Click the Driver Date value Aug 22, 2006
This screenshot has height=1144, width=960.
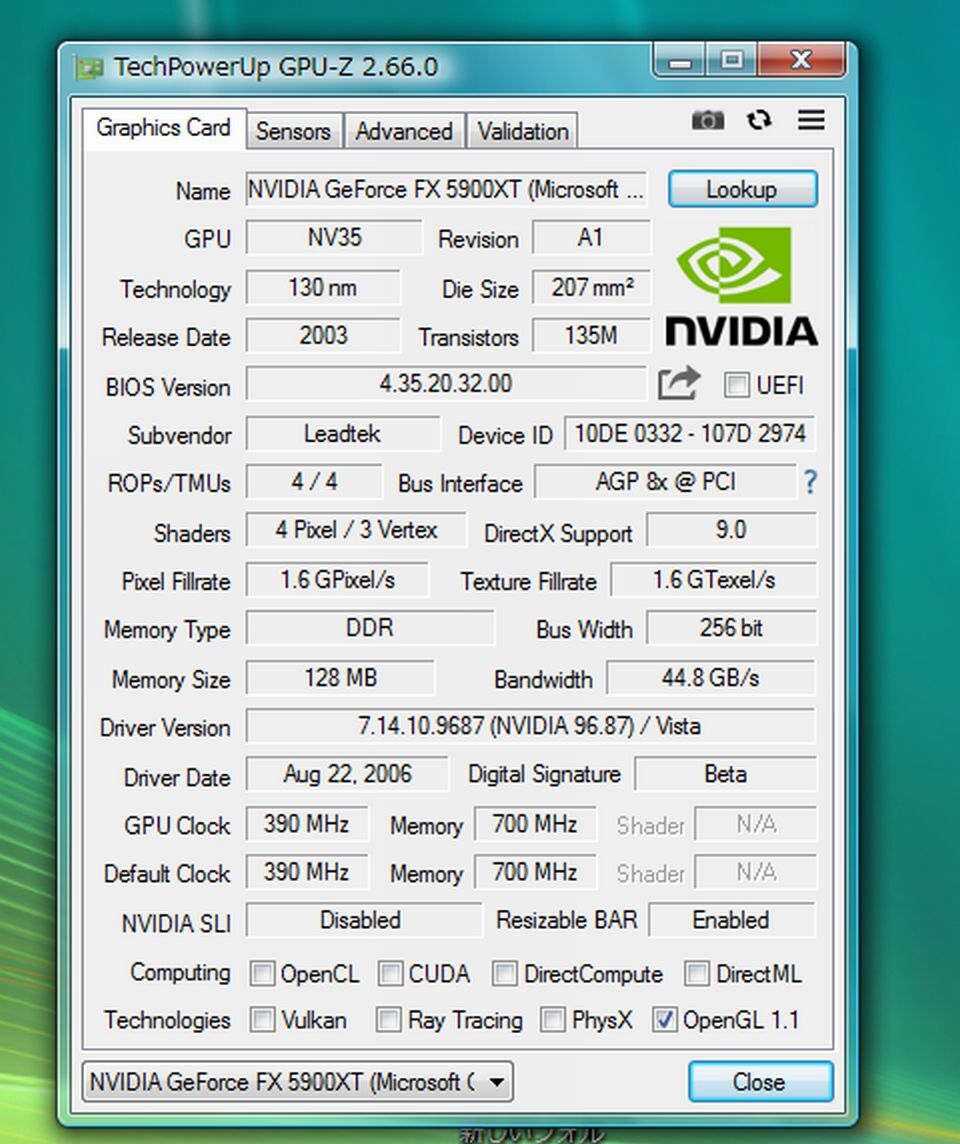click(347, 774)
